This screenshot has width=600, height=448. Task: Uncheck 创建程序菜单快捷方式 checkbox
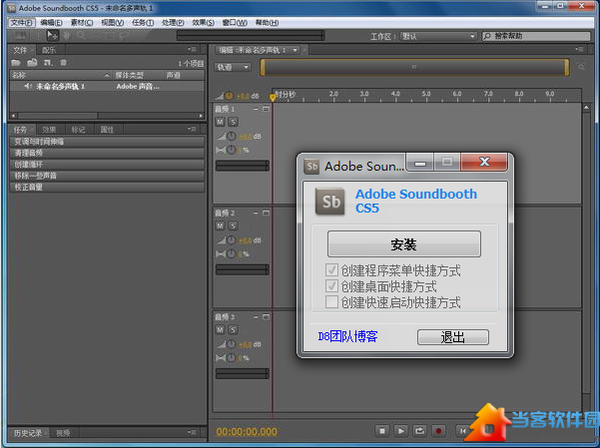(333, 271)
